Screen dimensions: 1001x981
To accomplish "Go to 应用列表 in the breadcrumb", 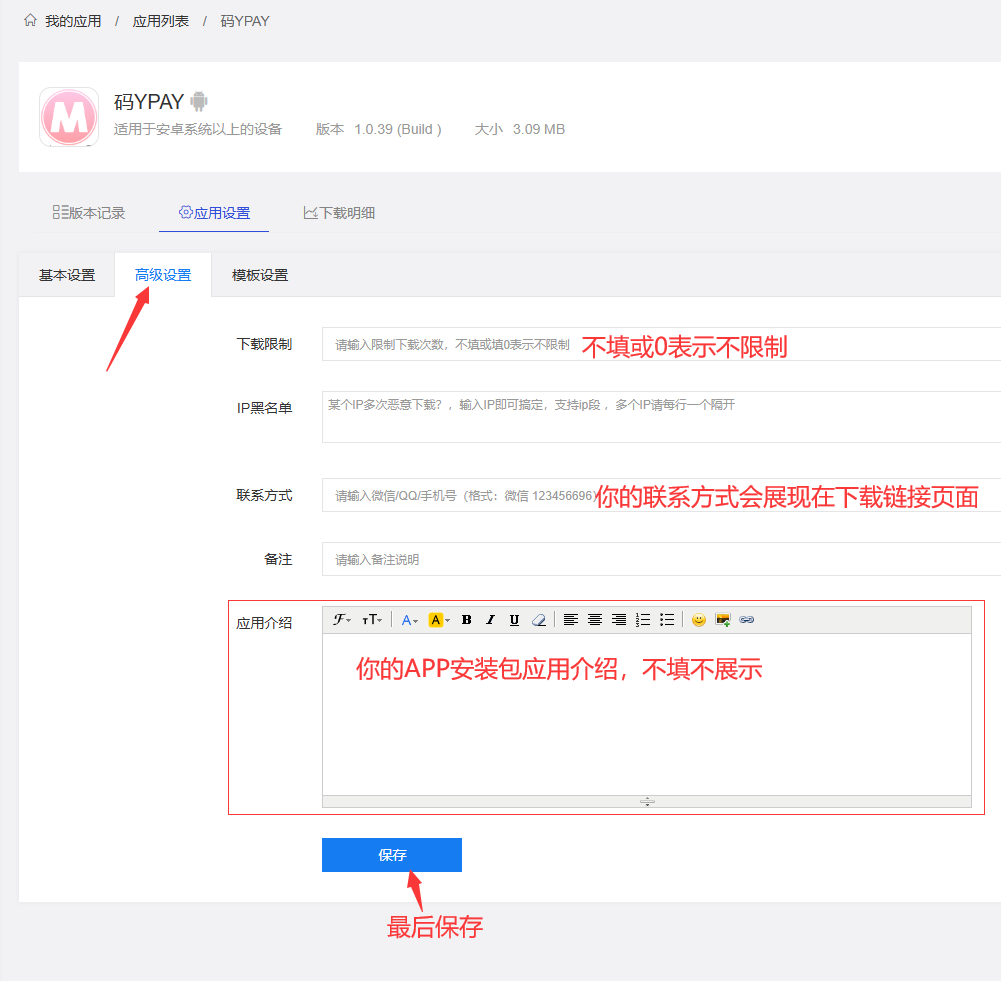I will [161, 21].
